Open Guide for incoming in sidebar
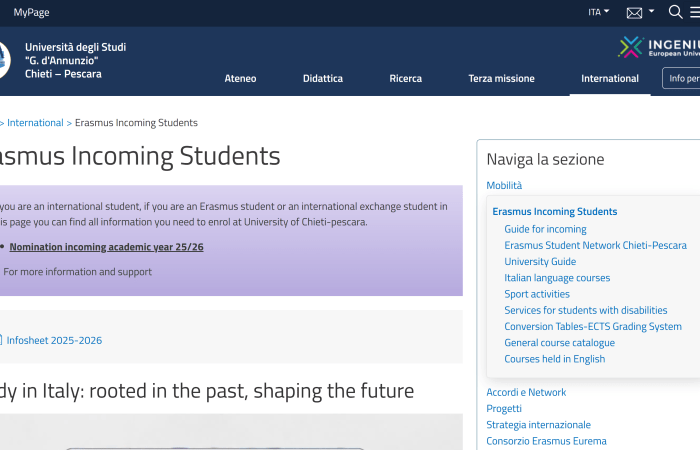The width and height of the screenshot is (700, 450). point(545,229)
